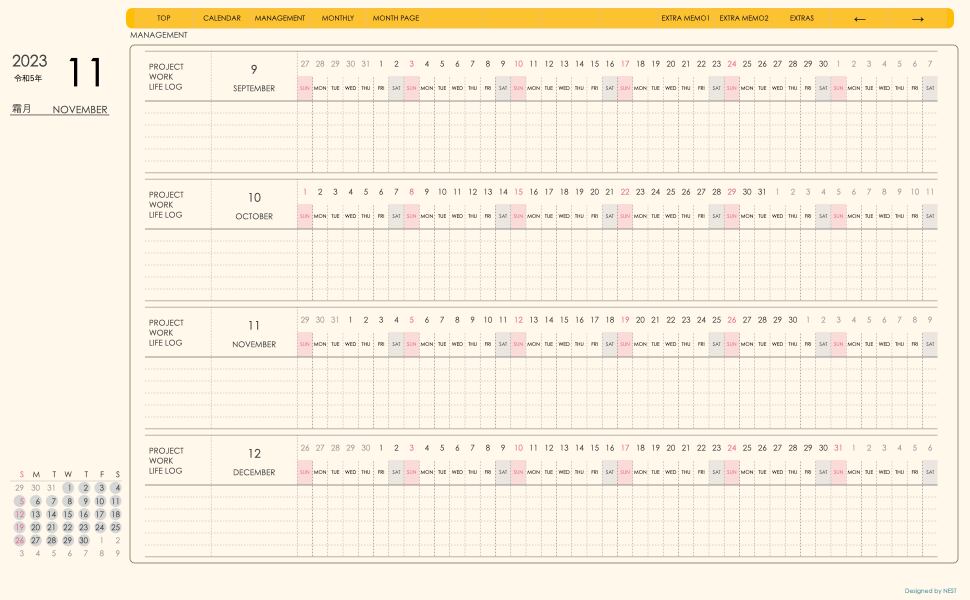Go to next page with right arrow
The height and width of the screenshot is (600, 970).
coord(917,19)
